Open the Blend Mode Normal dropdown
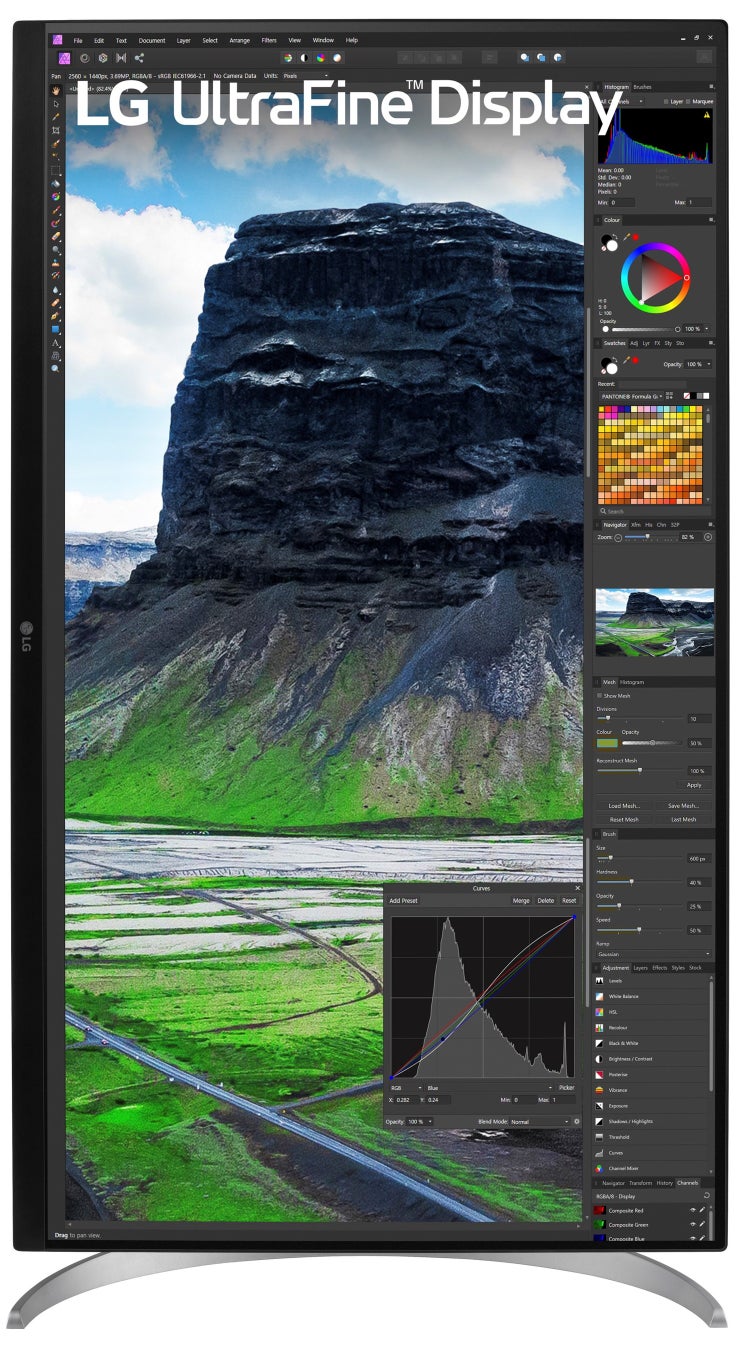 [x=538, y=1122]
